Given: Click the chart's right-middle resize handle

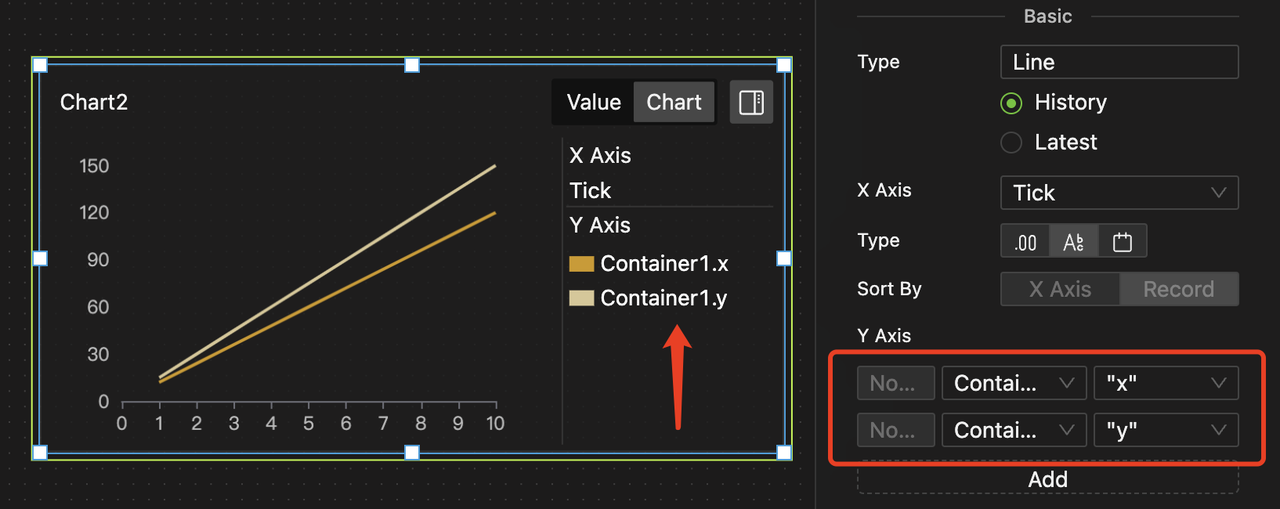Looking at the screenshot, I should pyautogui.click(x=784, y=258).
